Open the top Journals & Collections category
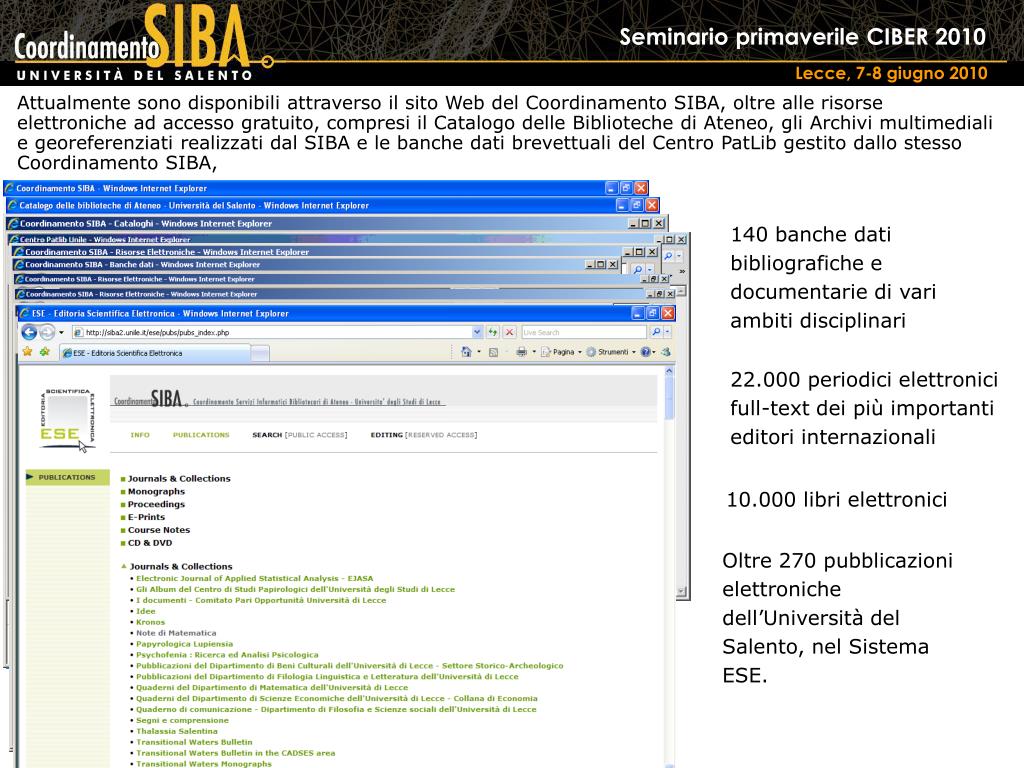This screenshot has width=1024, height=768. pos(179,479)
